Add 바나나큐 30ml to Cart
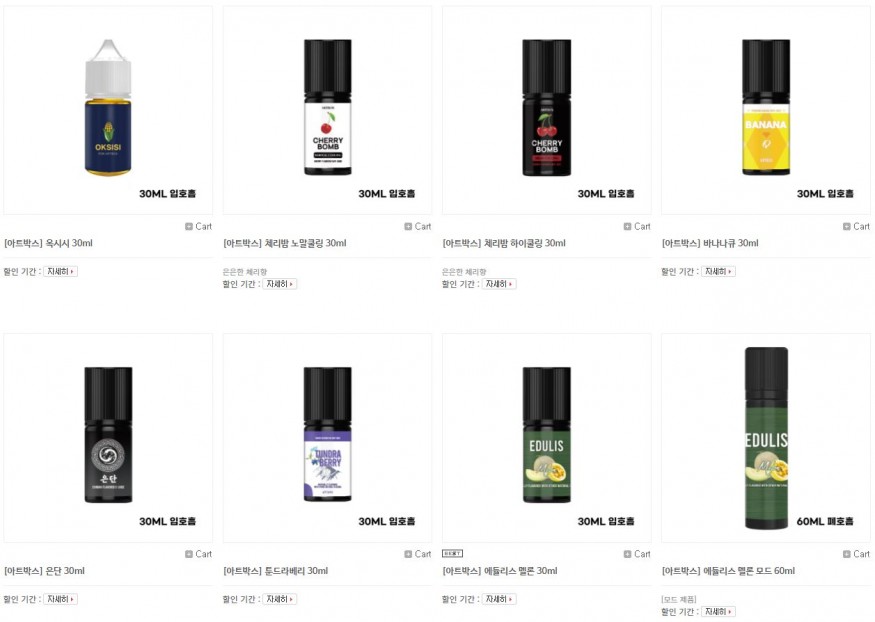The height and width of the screenshot is (622, 875). 857,226
